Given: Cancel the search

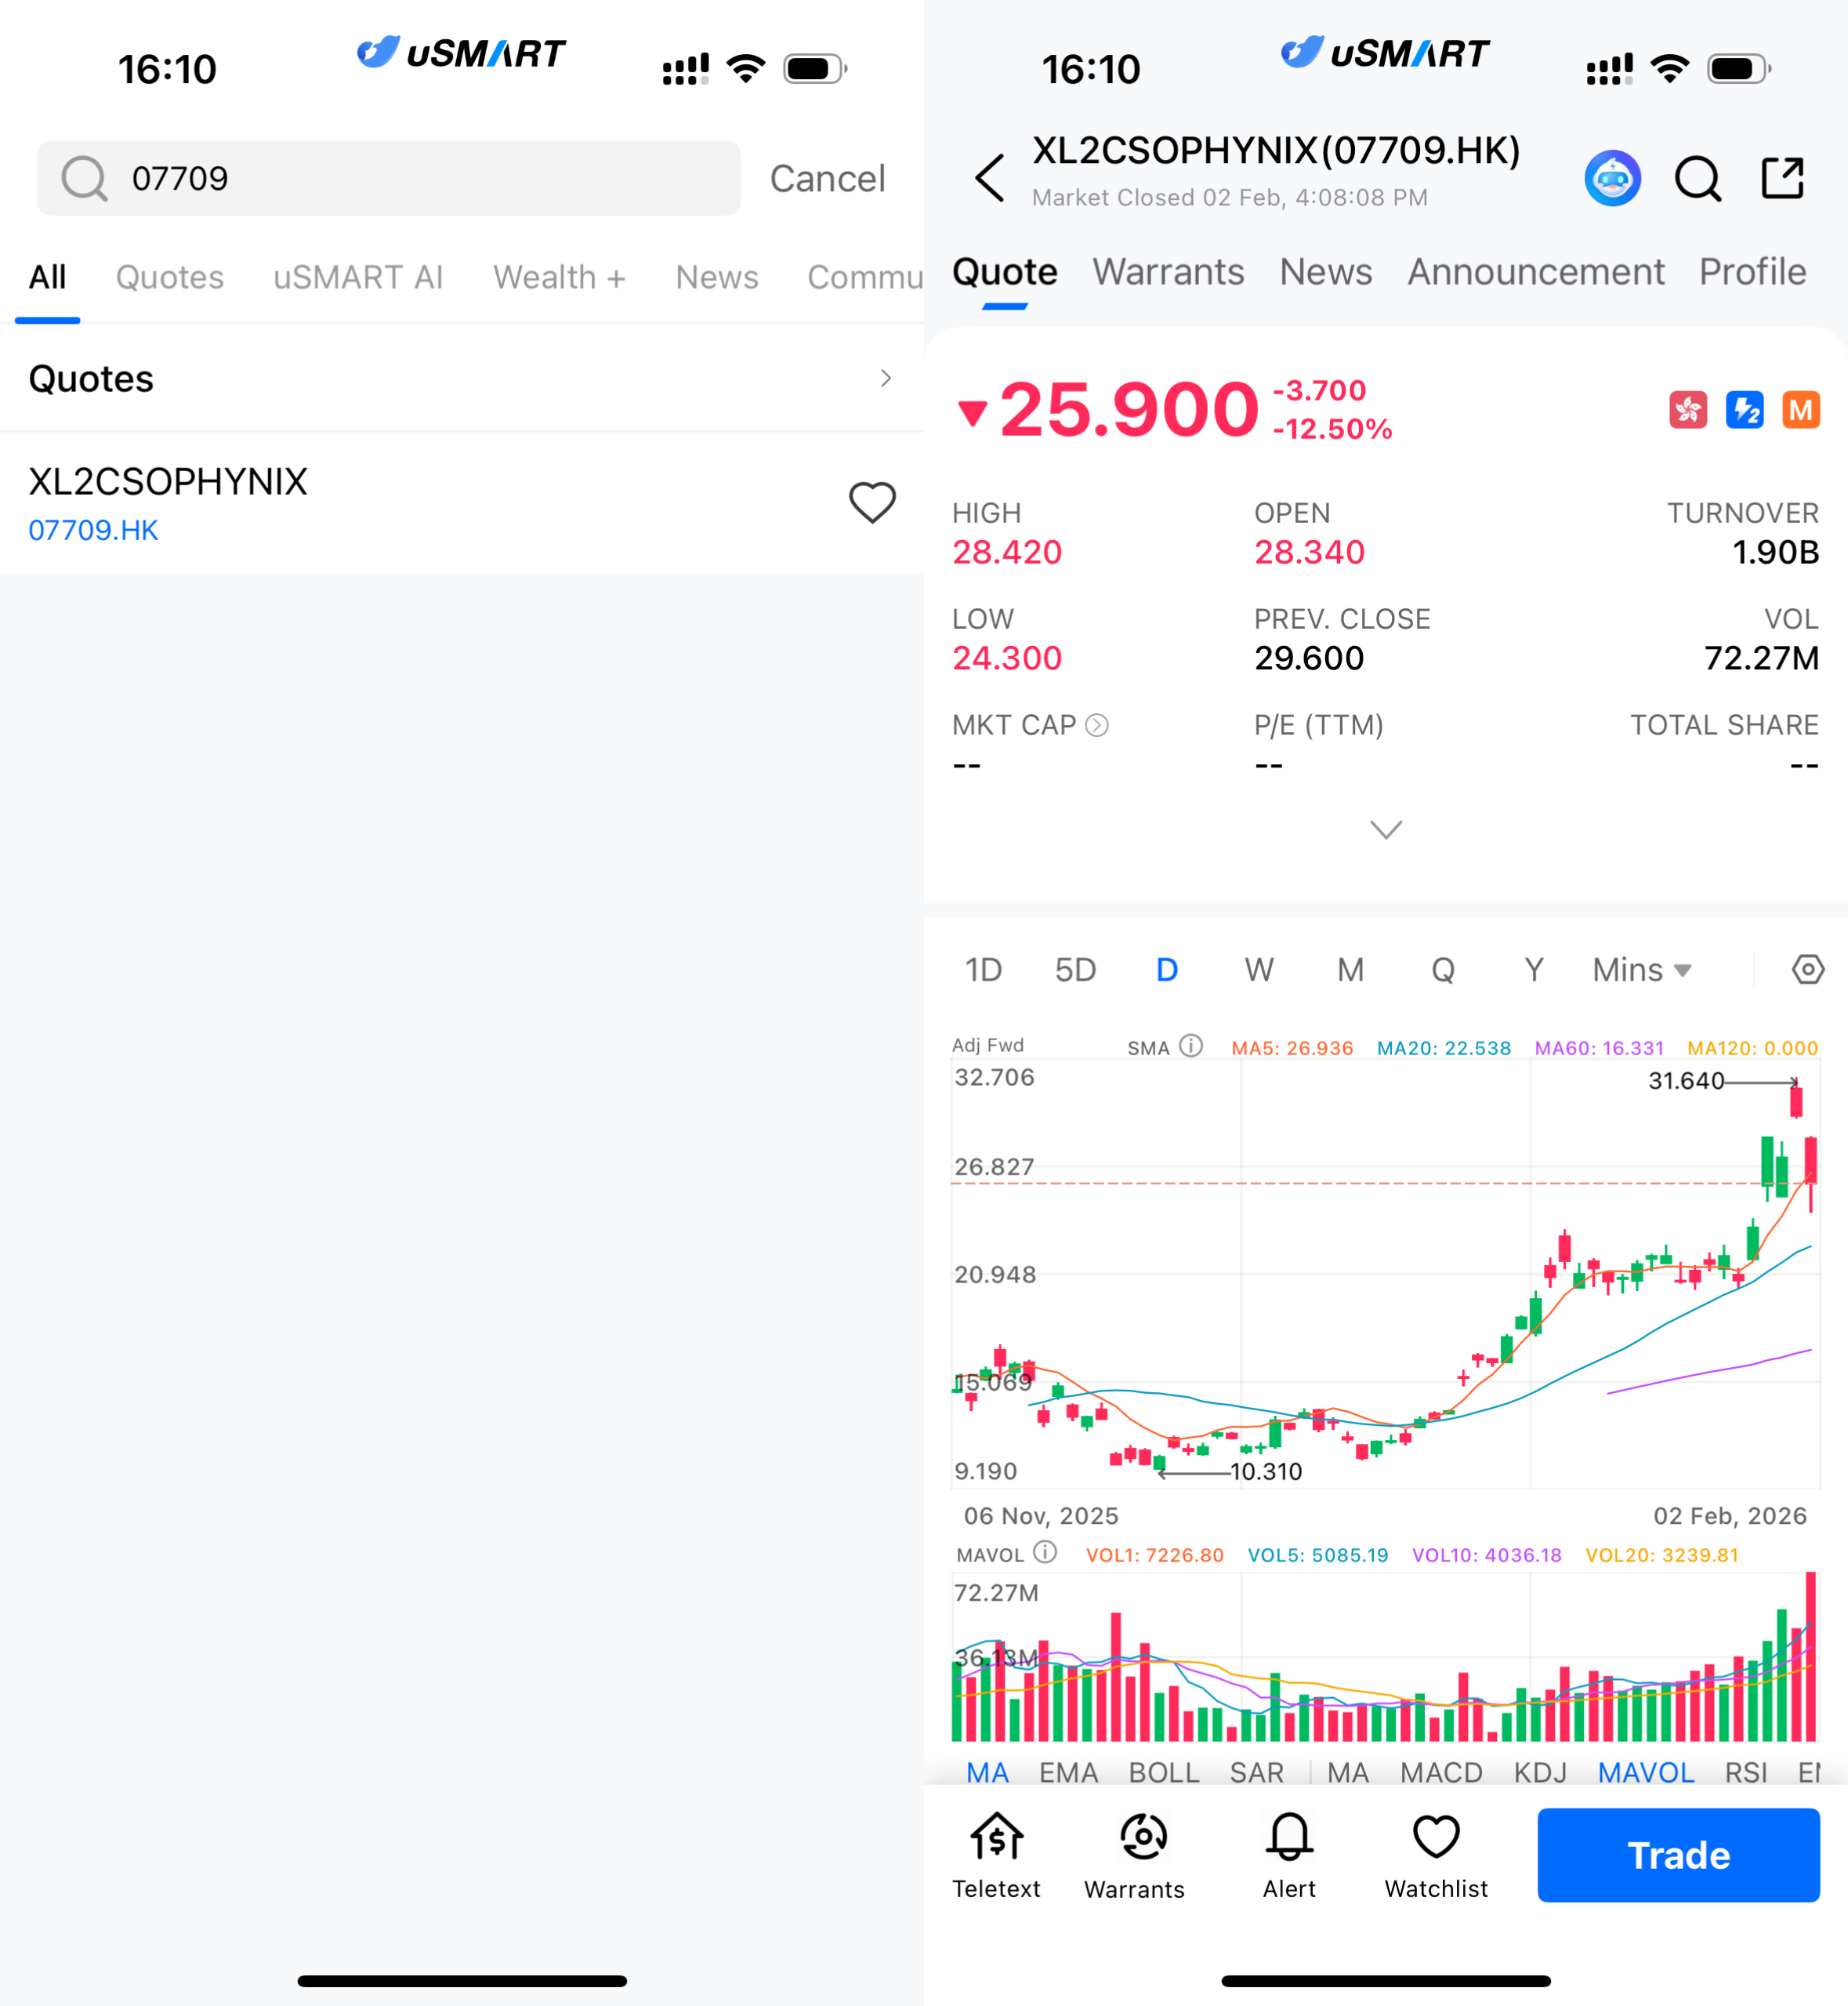Looking at the screenshot, I should 827,178.
